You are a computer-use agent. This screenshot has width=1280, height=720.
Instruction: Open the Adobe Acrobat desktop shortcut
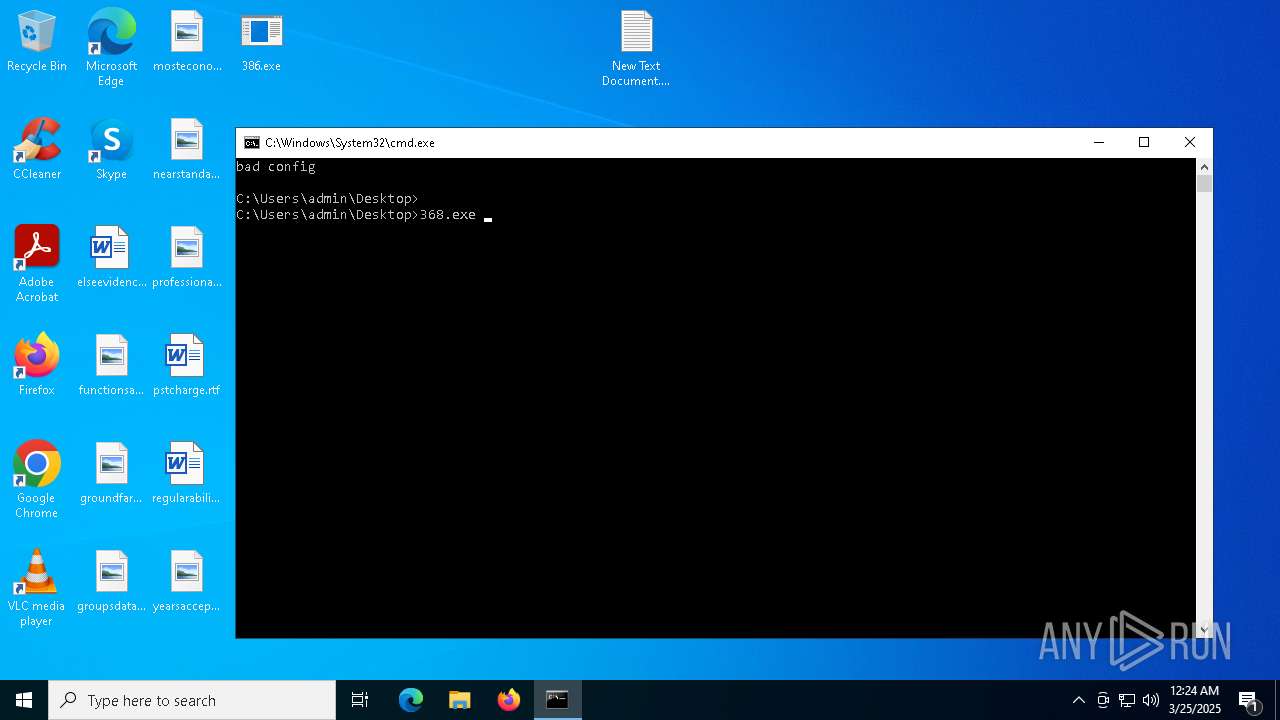tap(37, 264)
